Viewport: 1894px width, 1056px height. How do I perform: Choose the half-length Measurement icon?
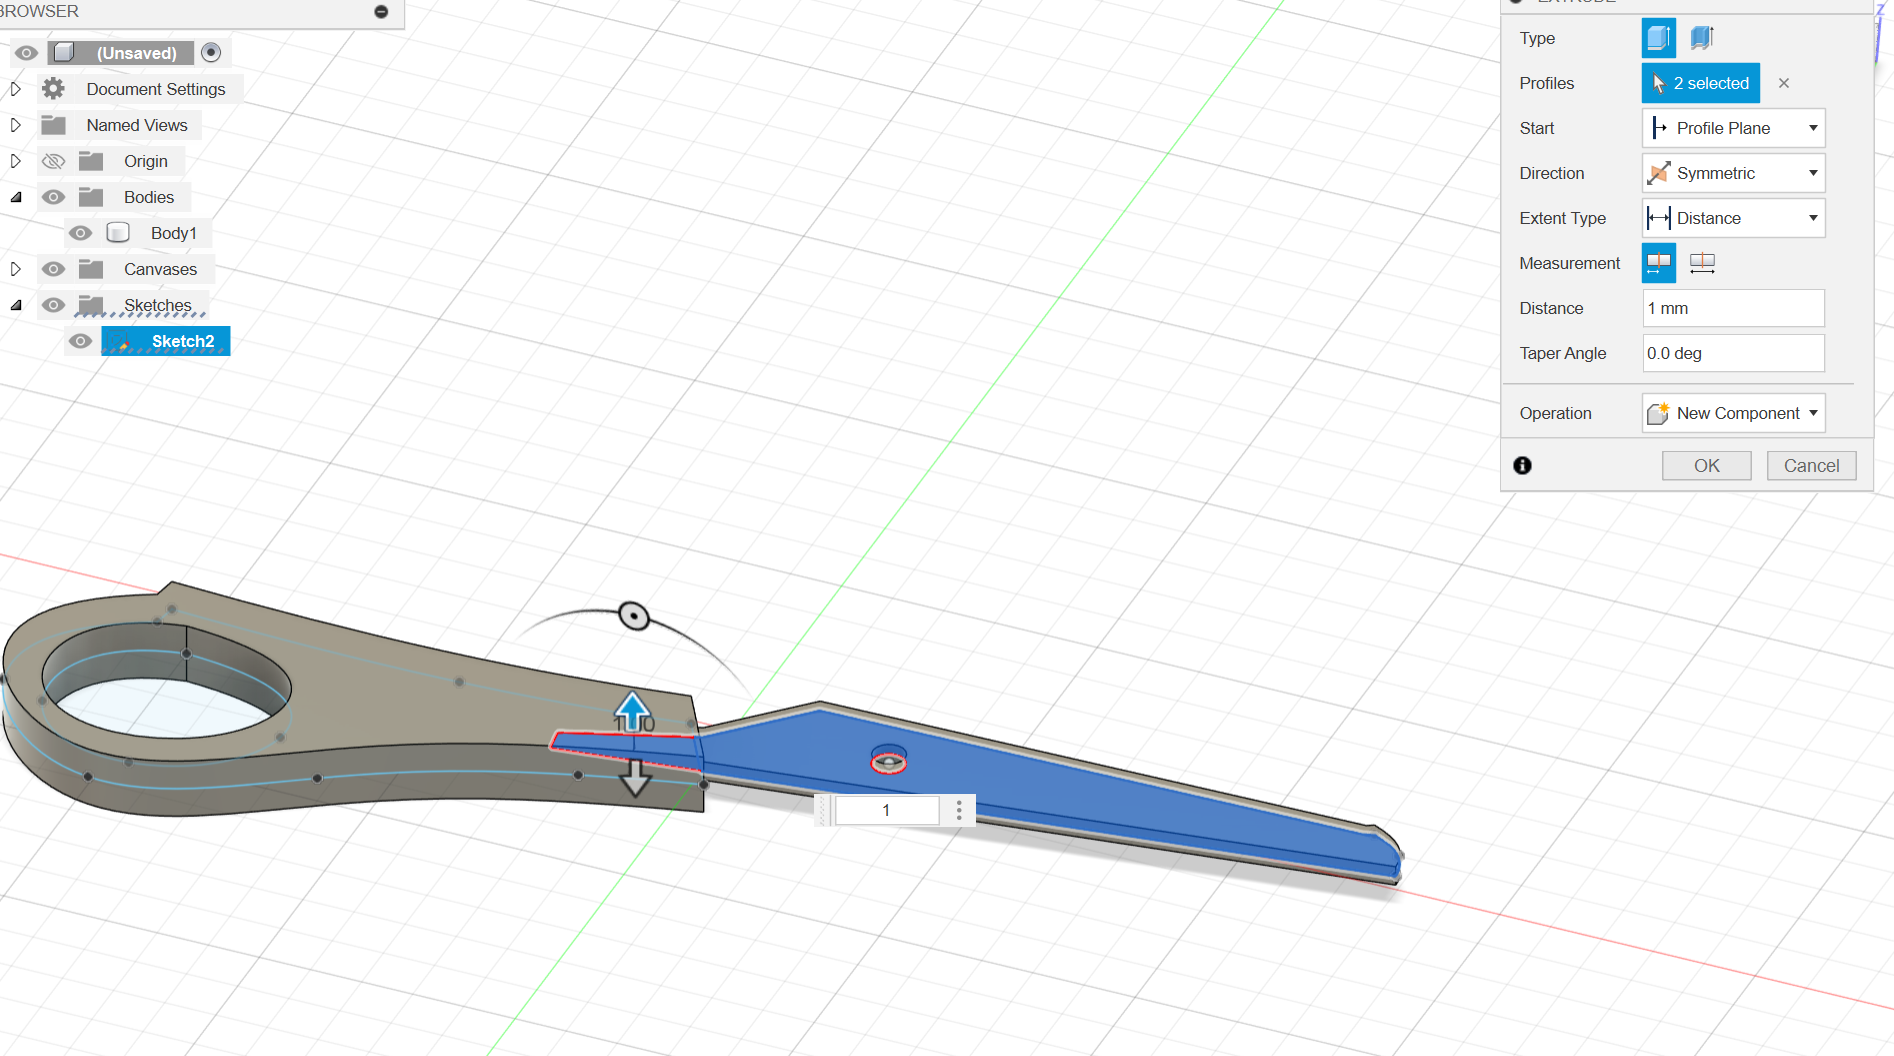1658,263
